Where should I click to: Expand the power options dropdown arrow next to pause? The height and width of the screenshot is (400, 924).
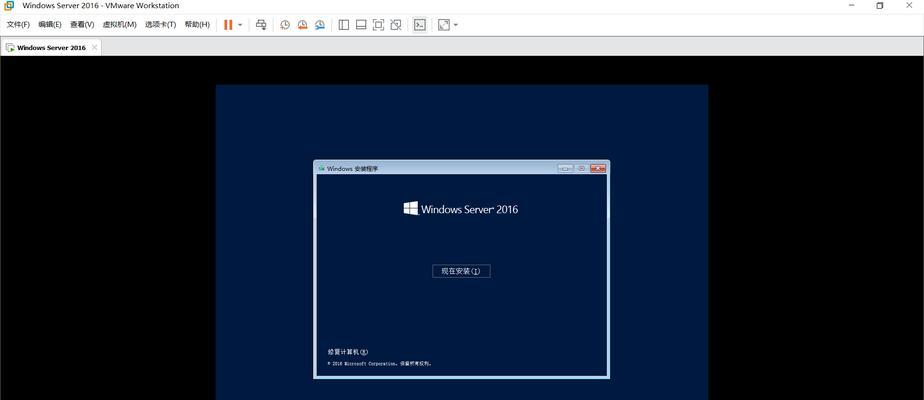point(240,25)
